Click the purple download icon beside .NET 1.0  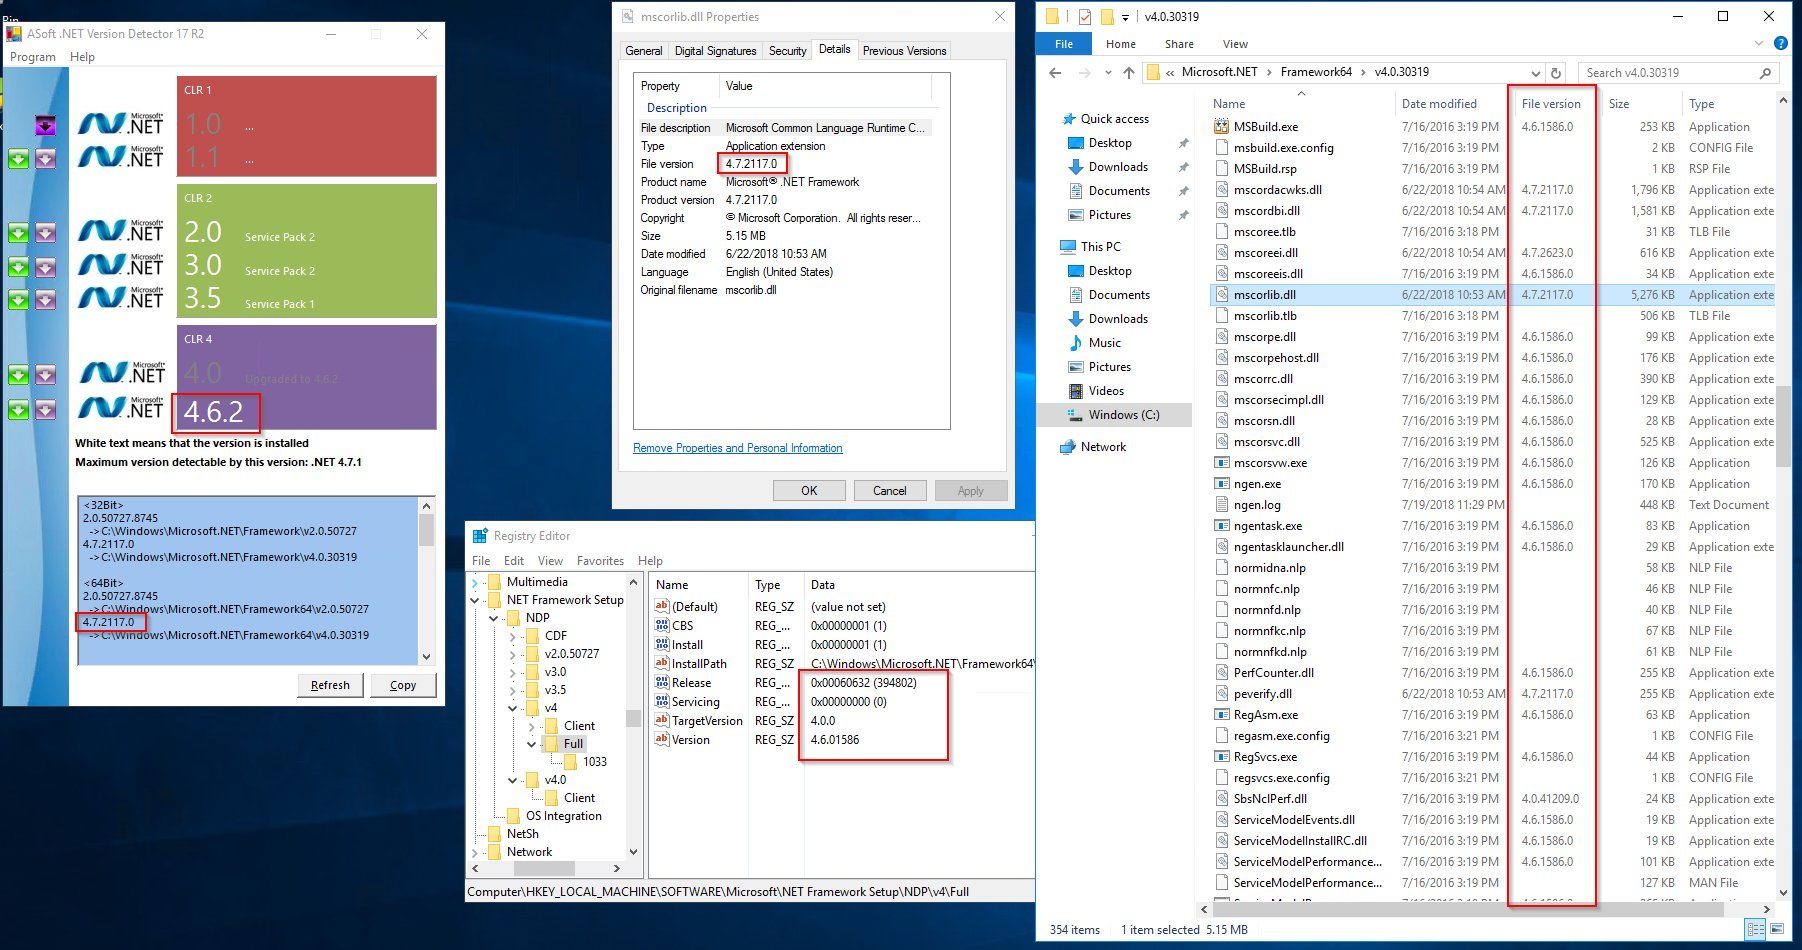tap(45, 125)
